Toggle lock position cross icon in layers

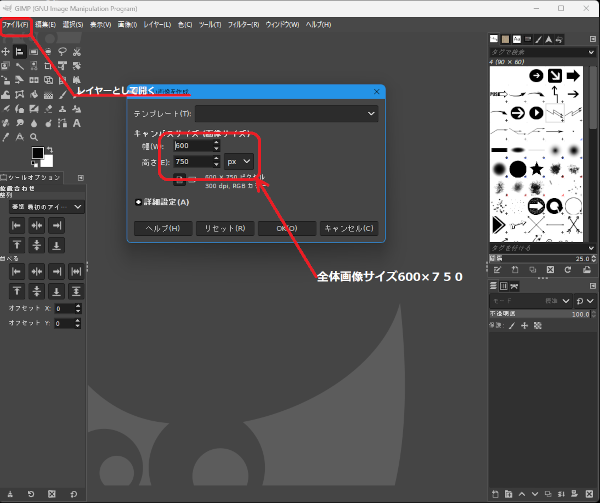click(x=525, y=326)
